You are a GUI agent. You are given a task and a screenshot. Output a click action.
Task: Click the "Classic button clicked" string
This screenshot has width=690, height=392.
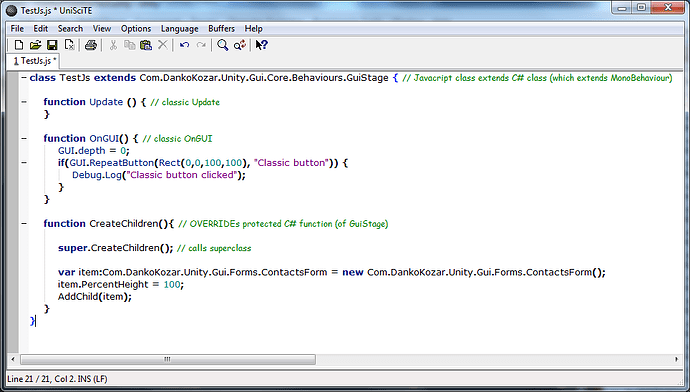[x=182, y=175]
